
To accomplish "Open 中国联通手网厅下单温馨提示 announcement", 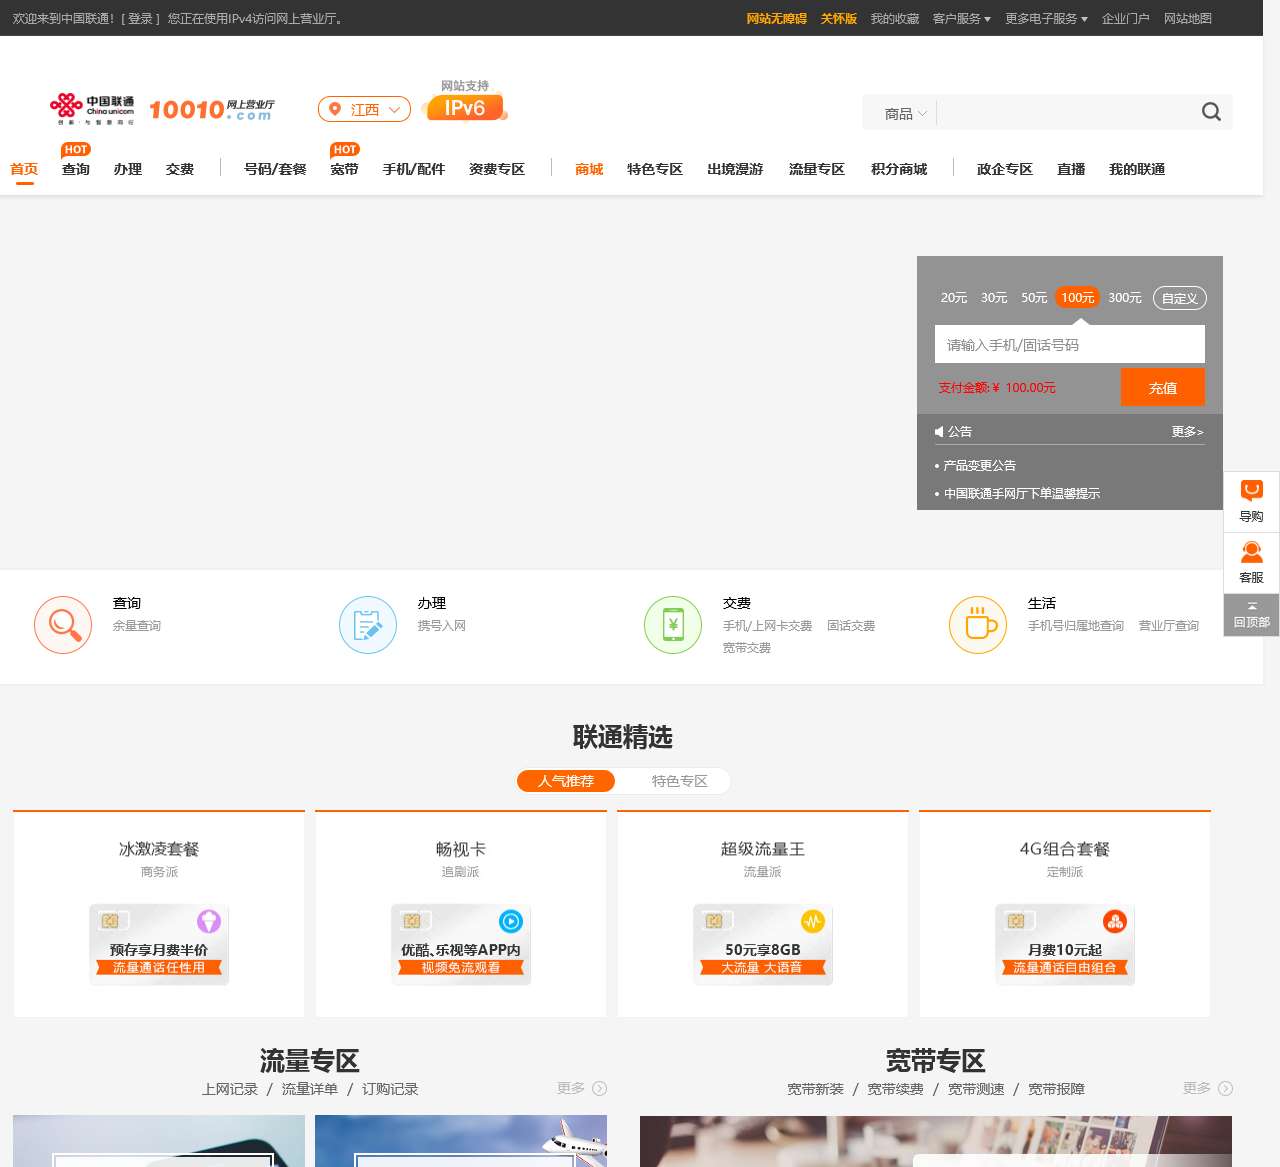I will [1022, 493].
